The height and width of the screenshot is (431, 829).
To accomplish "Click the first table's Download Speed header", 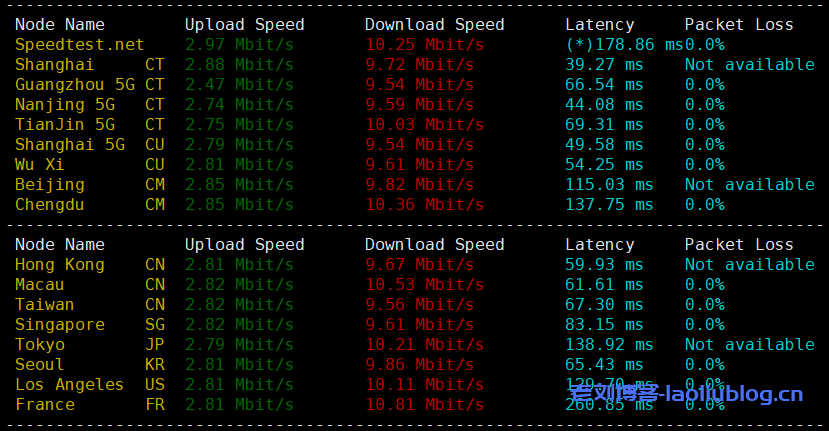I will 435,25.
